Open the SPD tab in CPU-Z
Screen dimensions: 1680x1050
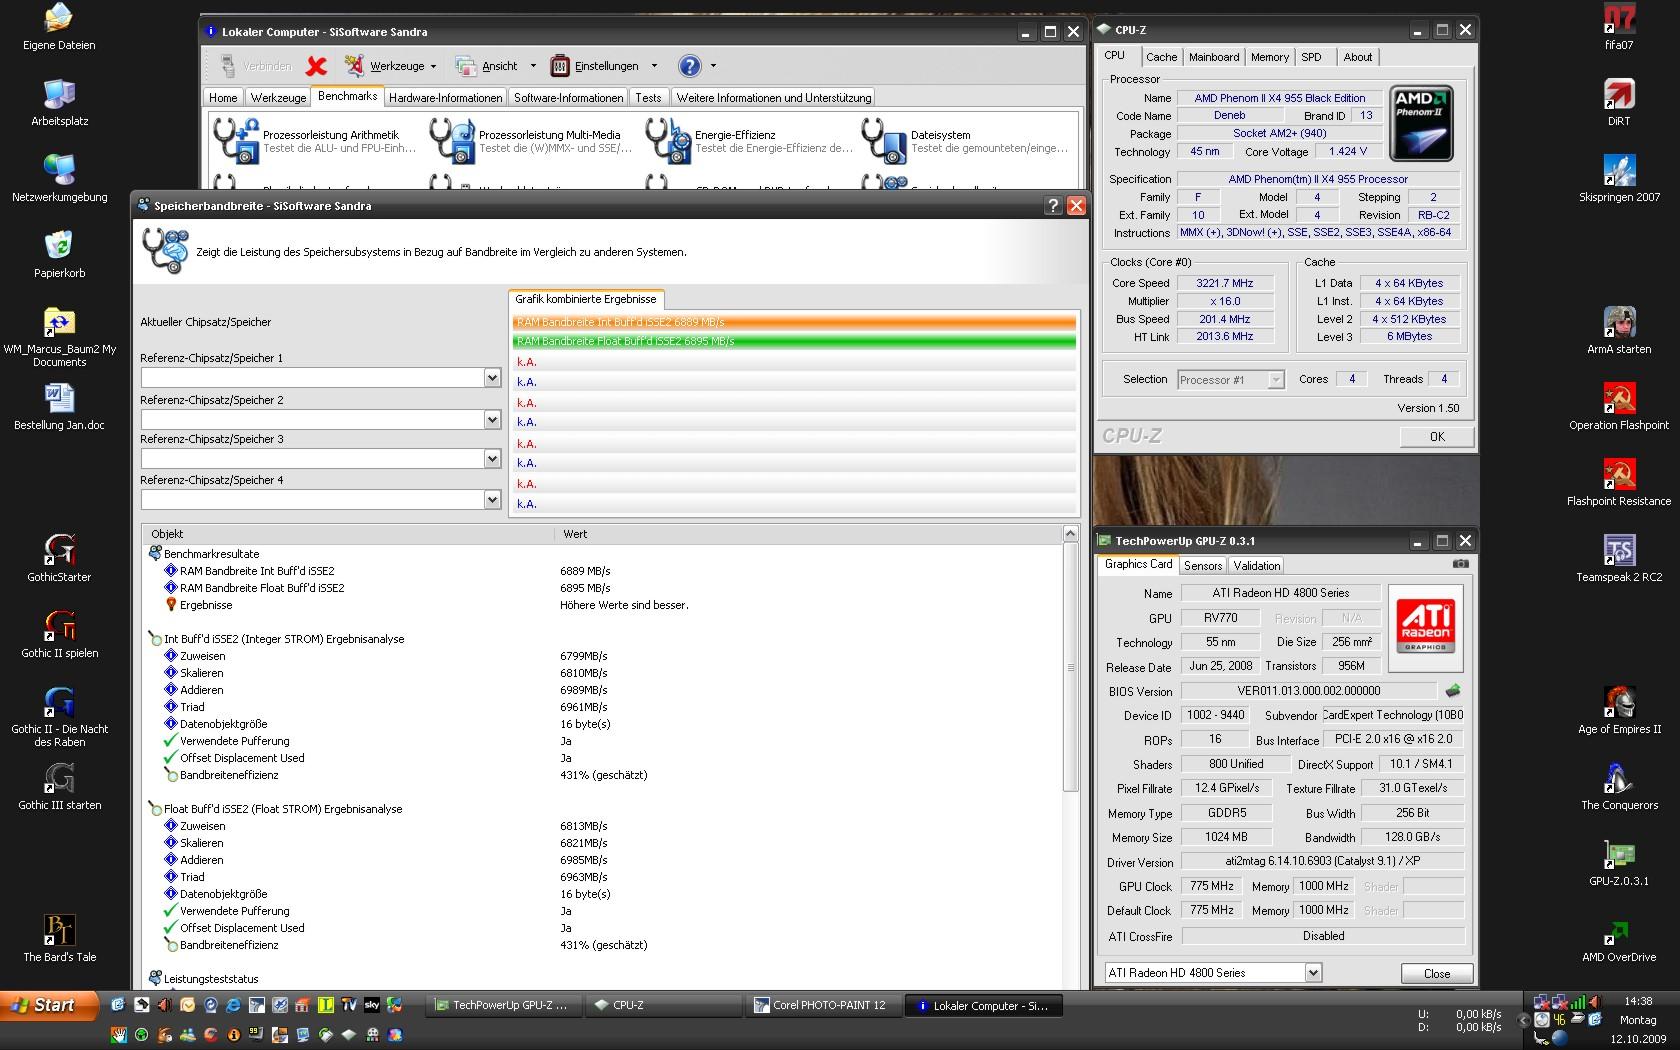pyautogui.click(x=1311, y=57)
